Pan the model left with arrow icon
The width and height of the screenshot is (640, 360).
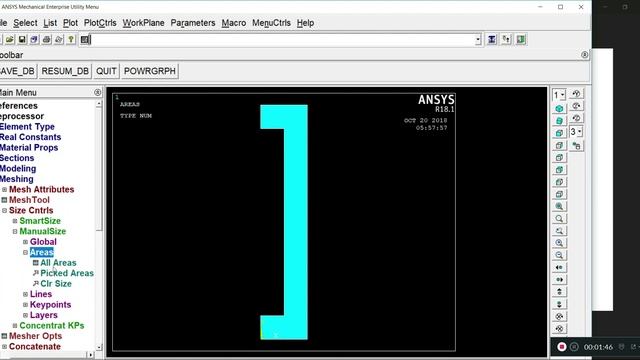click(559, 267)
